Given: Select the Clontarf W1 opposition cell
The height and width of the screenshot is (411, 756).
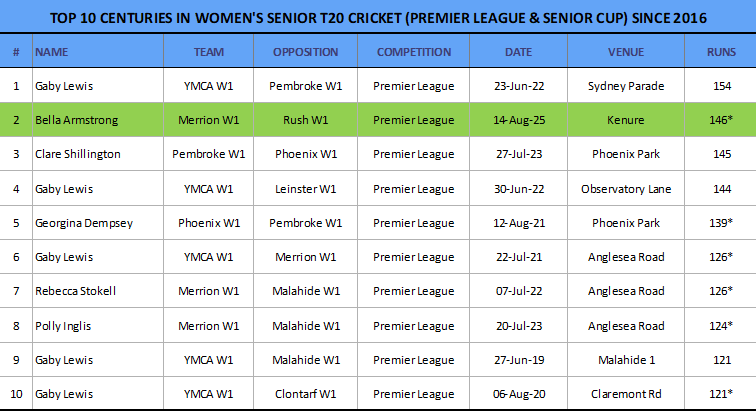Looking at the screenshot, I should point(305,393).
